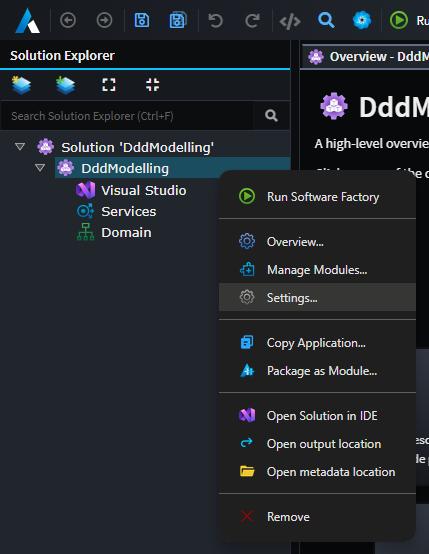Switch to the Overview - DddModelling tab
The image size is (429, 554).
point(366,57)
